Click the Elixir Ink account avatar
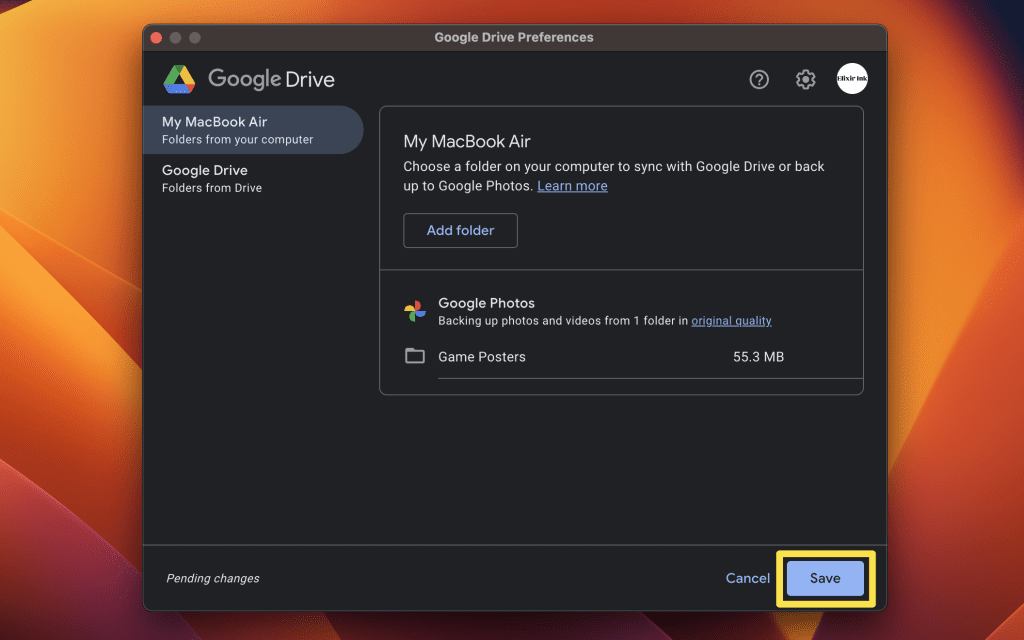Image resolution: width=1024 pixels, height=640 pixels. click(x=852, y=79)
